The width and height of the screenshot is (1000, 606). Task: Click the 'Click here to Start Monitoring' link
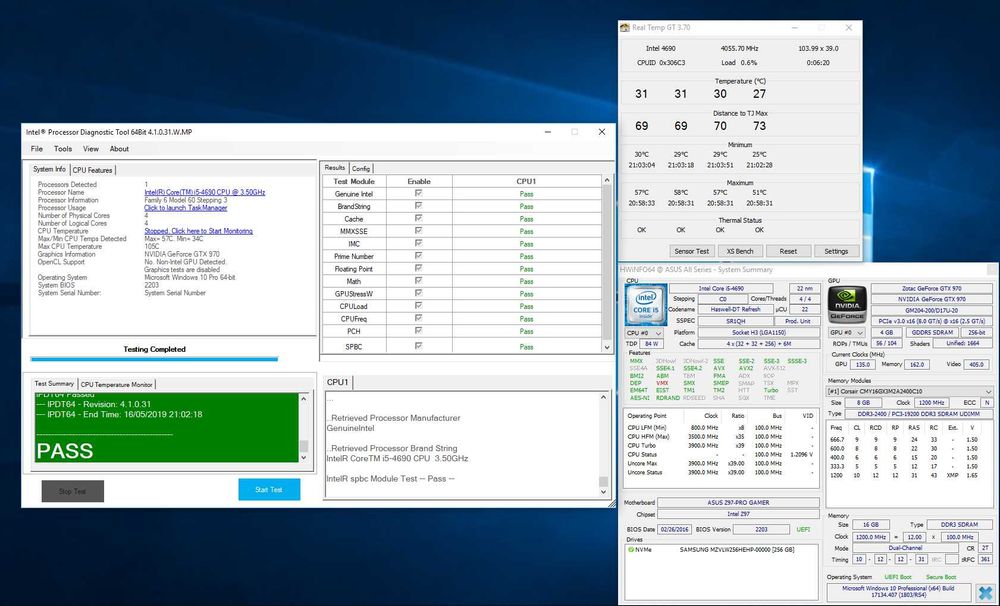click(x=198, y=231)
